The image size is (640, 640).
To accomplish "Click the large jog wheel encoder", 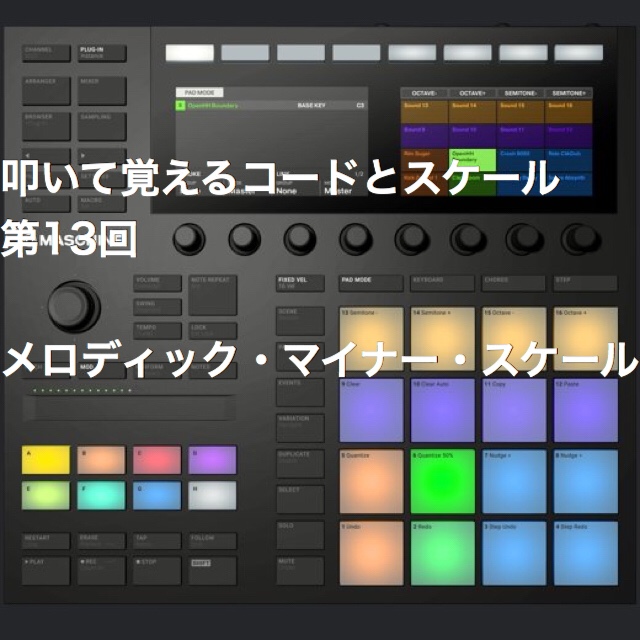I will [x=74, y=307].
